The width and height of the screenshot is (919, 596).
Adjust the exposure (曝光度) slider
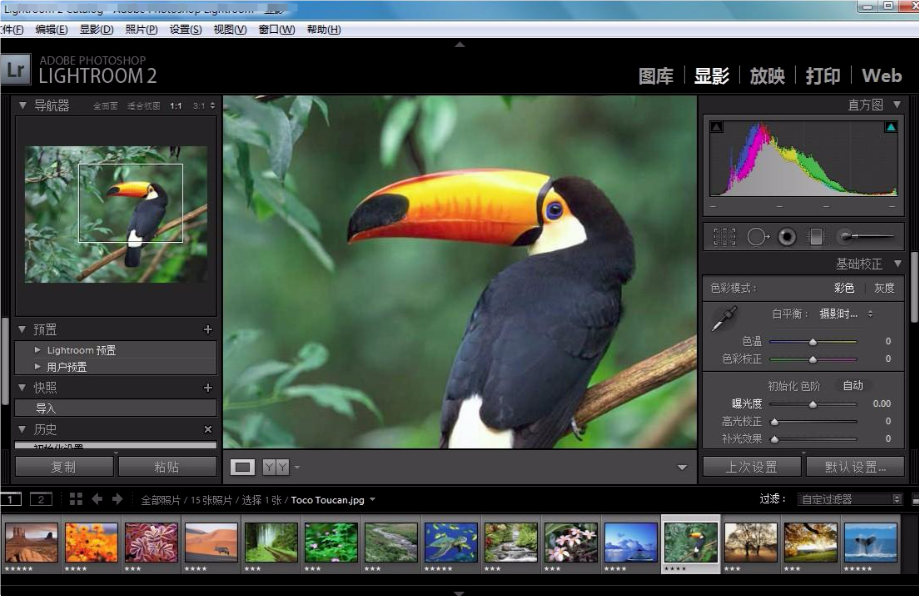(x=812, y=404)
